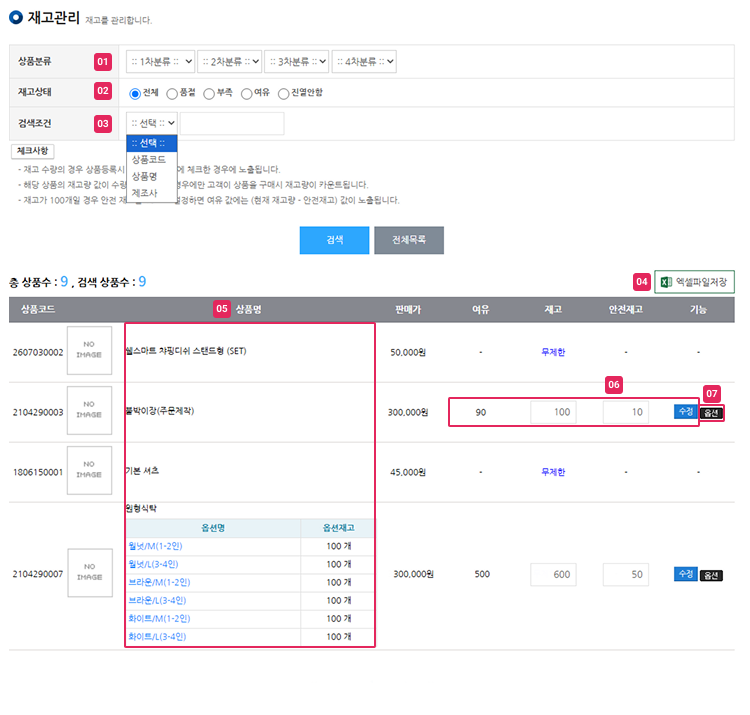This screenshot has height=715, width=750.
Task: Click the 상품코드 column header
Action: (38, 309)
